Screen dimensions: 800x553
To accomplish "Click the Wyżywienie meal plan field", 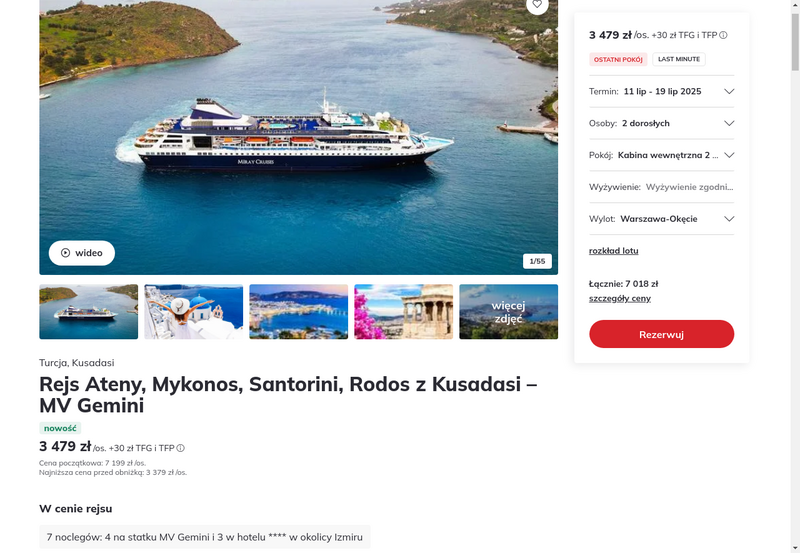I will point(661,187).
